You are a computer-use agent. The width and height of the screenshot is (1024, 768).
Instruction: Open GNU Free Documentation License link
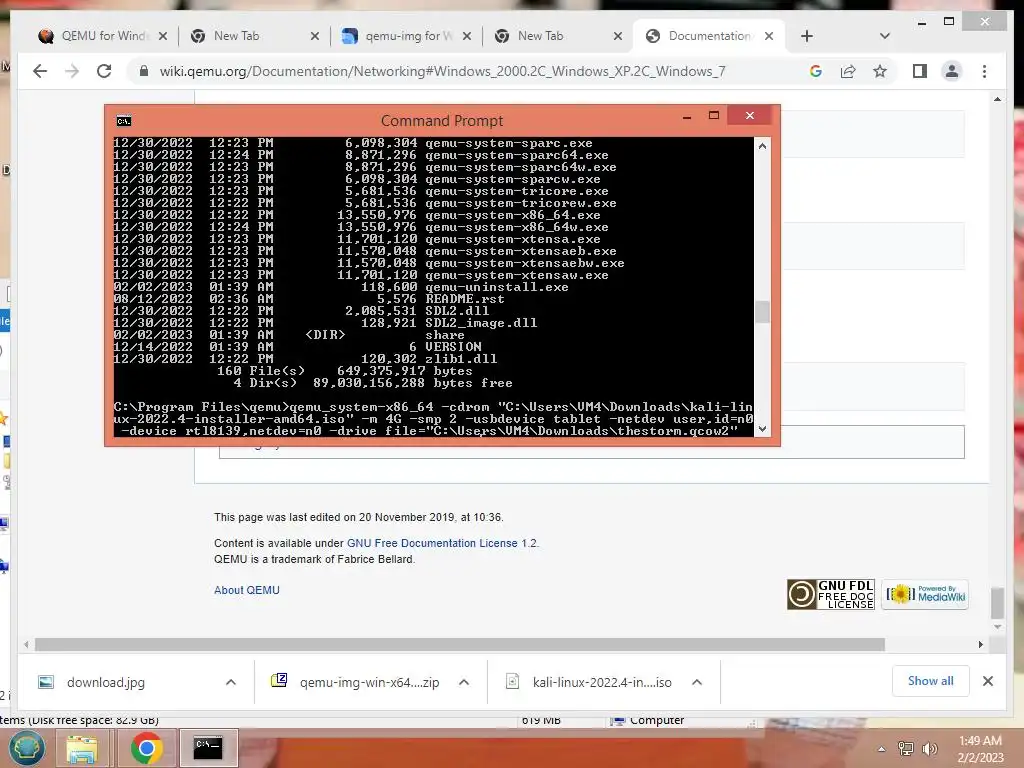[x=441, y=543]
